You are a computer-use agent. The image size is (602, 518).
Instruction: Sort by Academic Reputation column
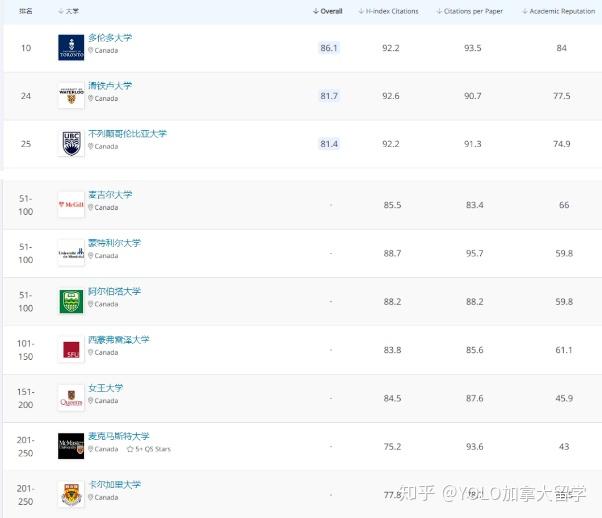(x=562, y=11)
